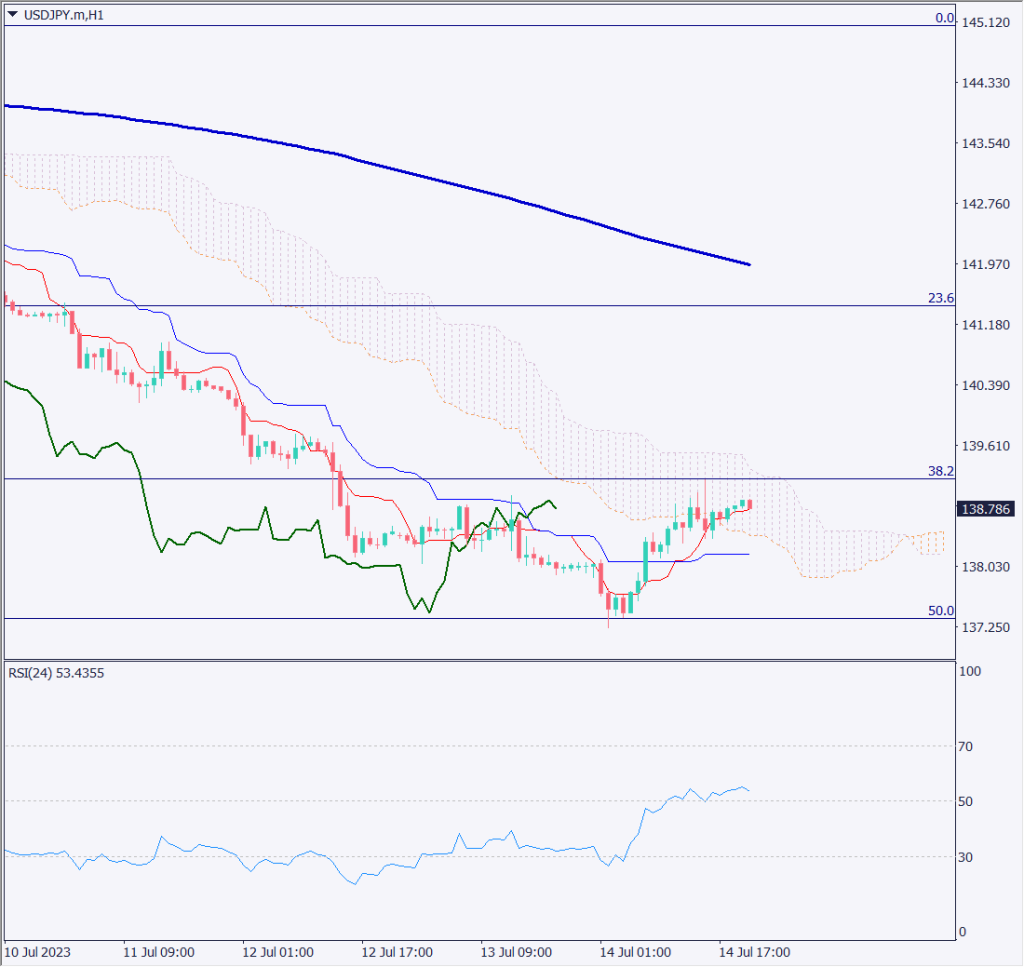Viewport: 1024px width, 967px height.
Task: Select the RSI 70 level on the scale
Action: click(968, 746)
